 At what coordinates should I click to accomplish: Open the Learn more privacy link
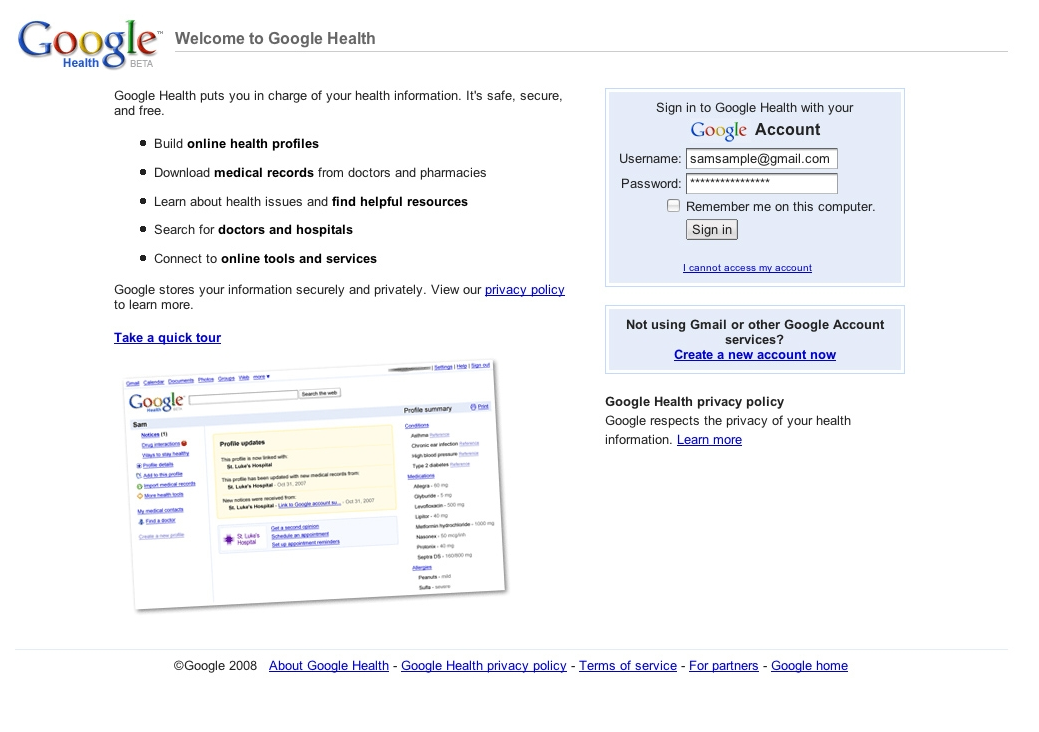[x=709, y=440]
